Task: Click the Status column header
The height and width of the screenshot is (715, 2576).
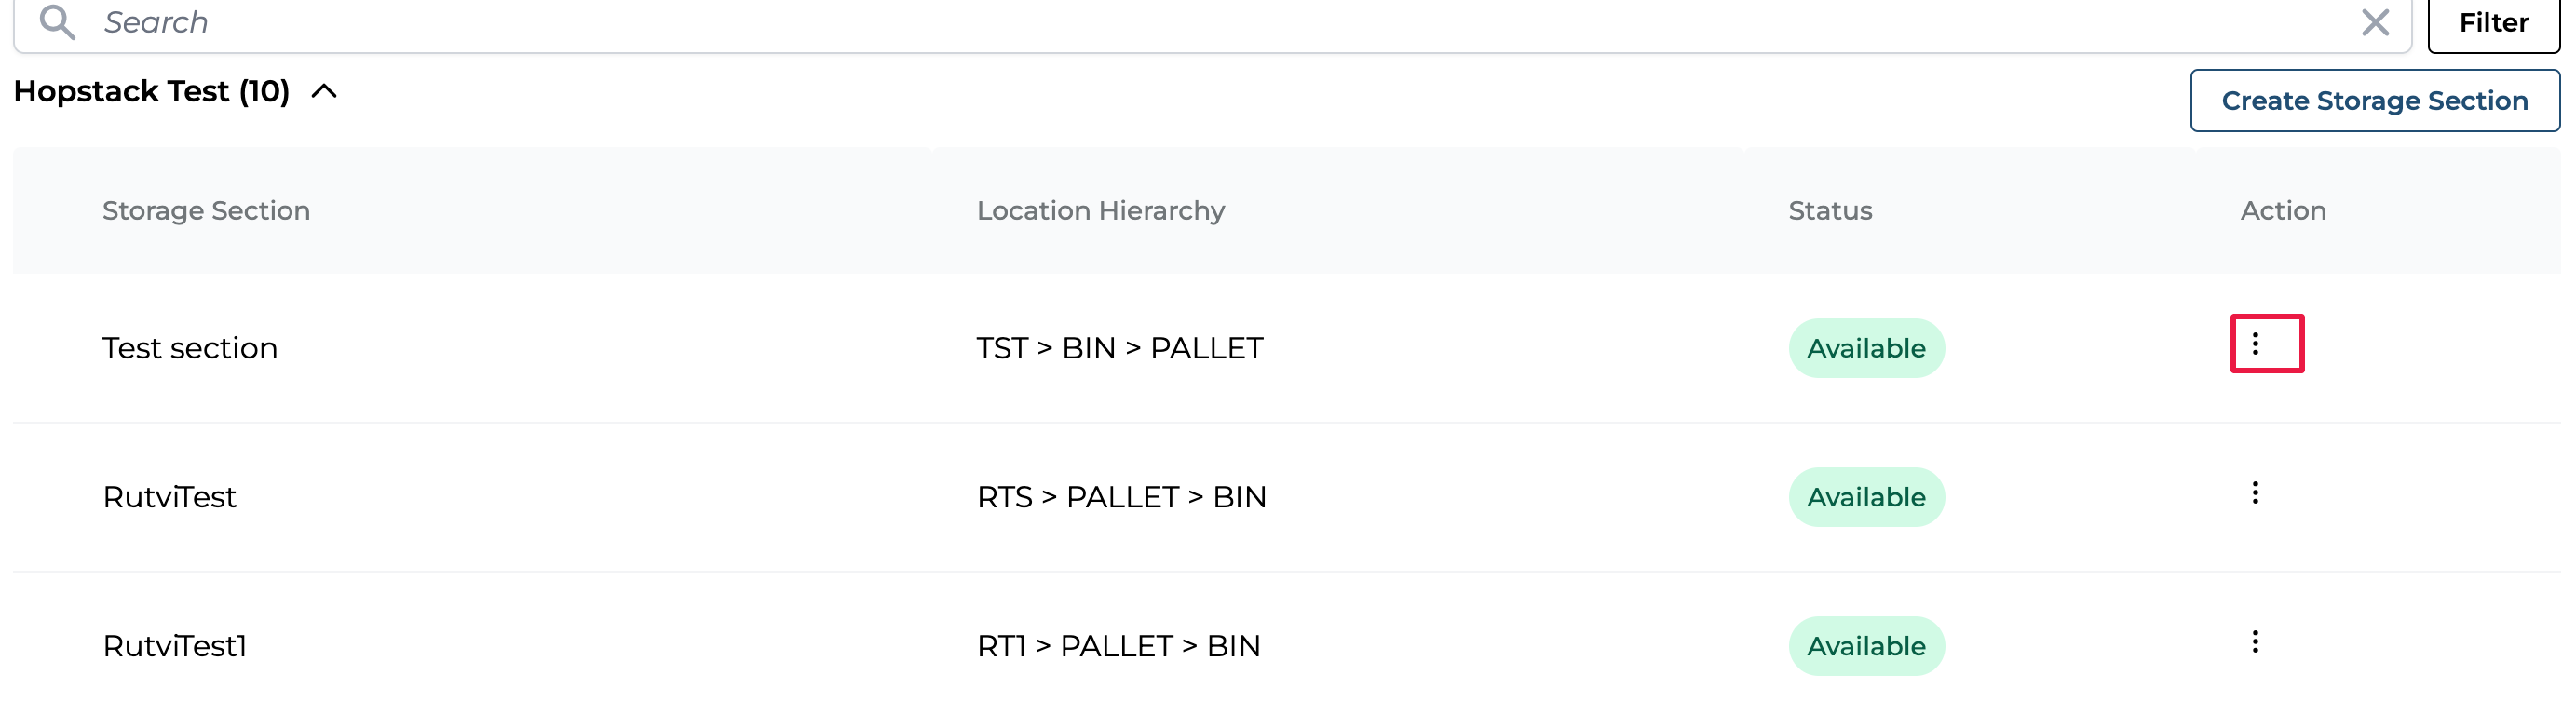Action: point(1829,211)
